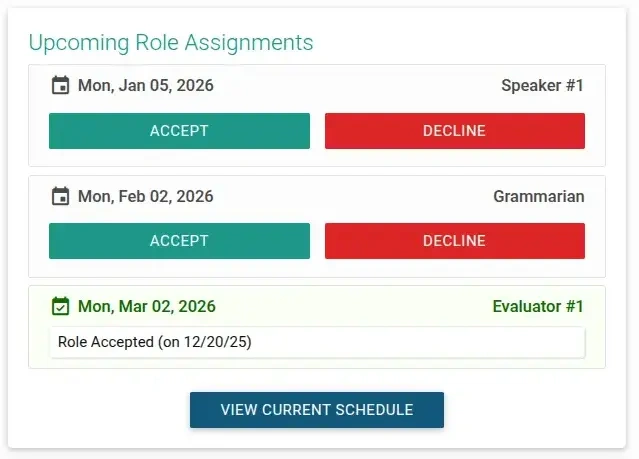Click the Grammarian role label
639x459 pixels.
pyautogui.click(x=538, y=197)
